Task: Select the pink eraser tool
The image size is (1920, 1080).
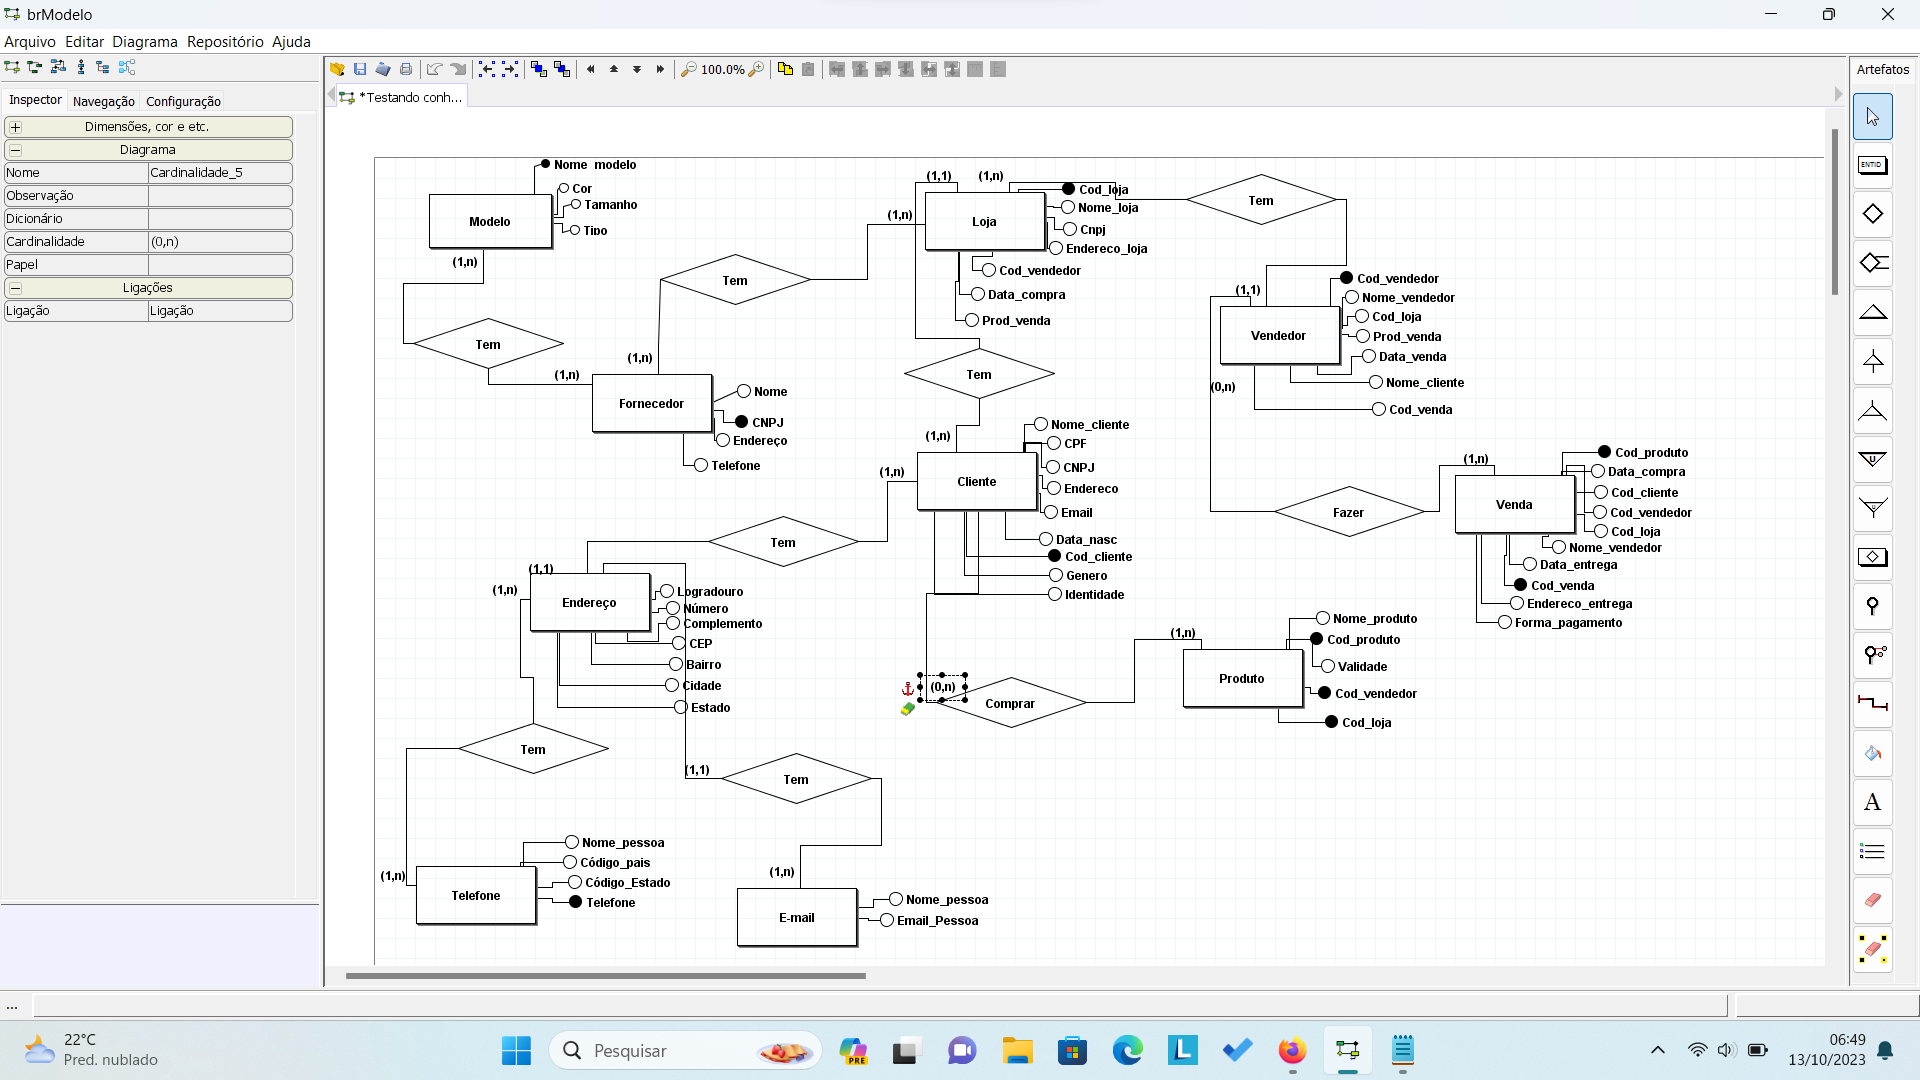Action: [1872, 900]
